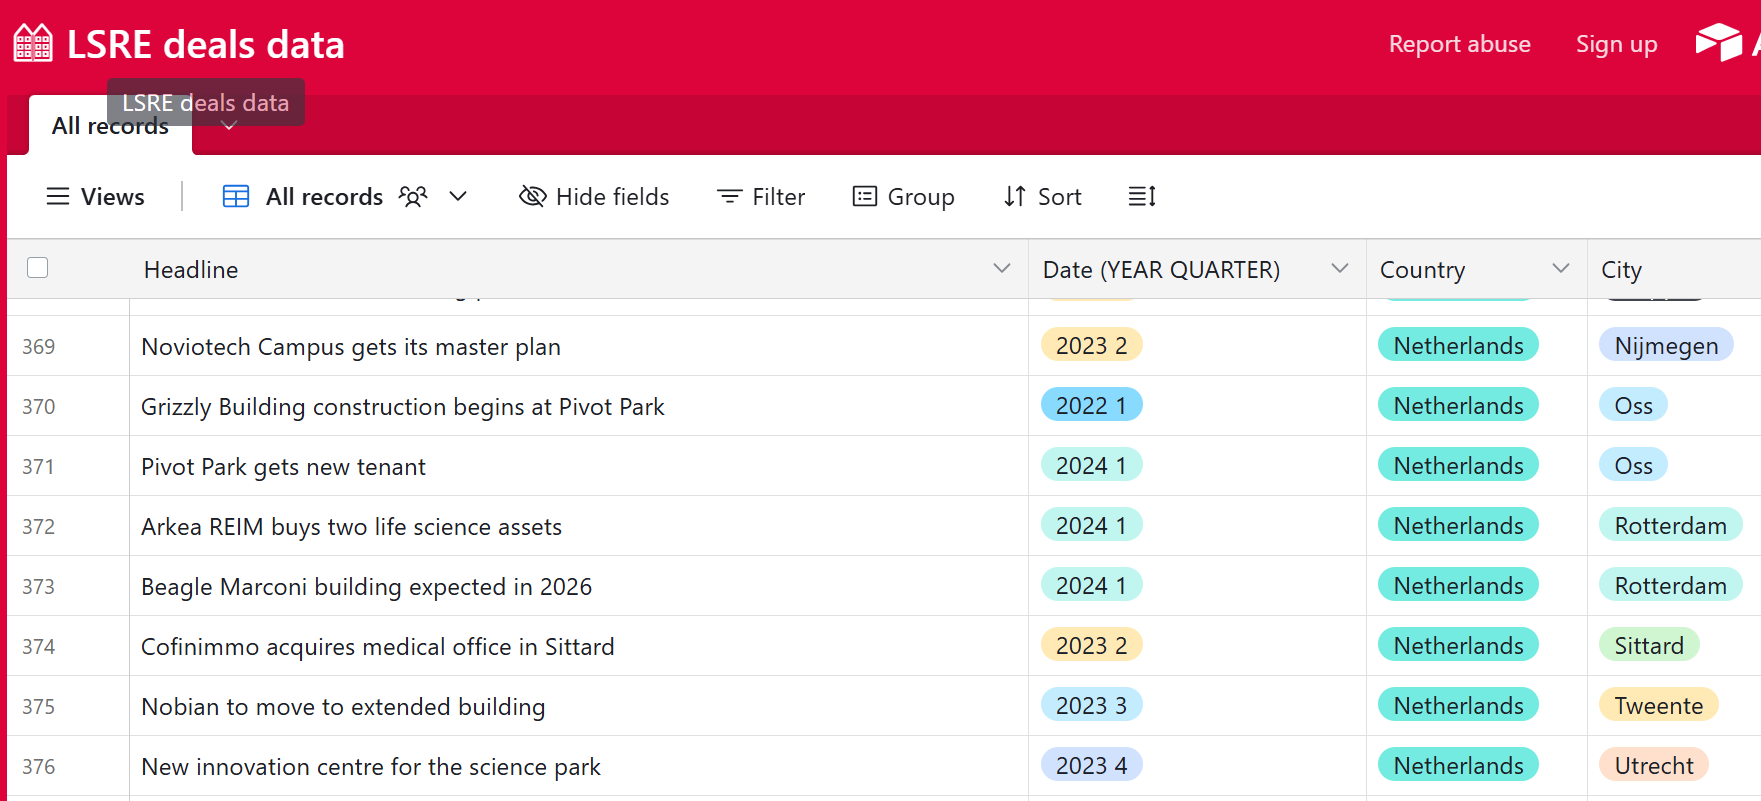The width and height of the screenshot is (1761, 801).
Task: Tick the select-all checkbox in header
Action: click(38, 268)
